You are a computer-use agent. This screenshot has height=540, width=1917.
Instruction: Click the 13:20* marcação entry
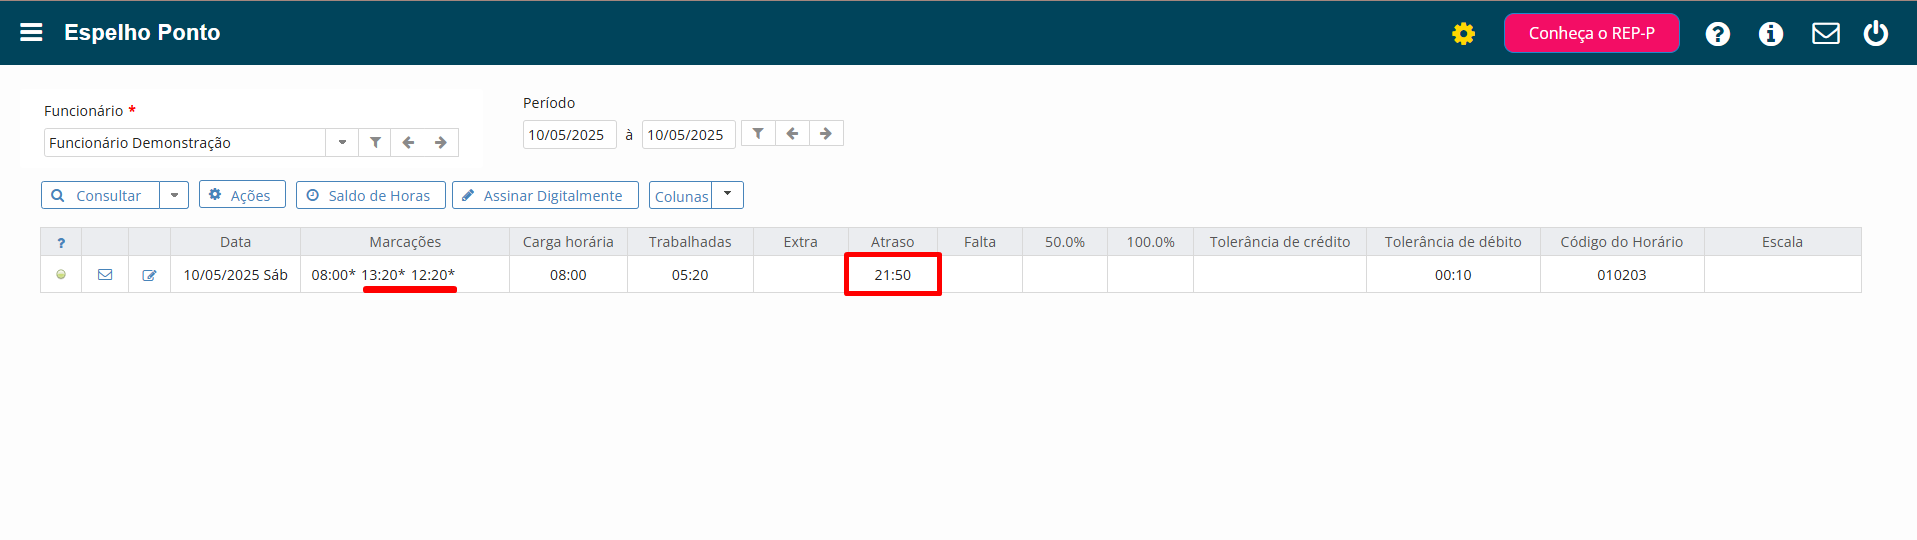[383, 275]
